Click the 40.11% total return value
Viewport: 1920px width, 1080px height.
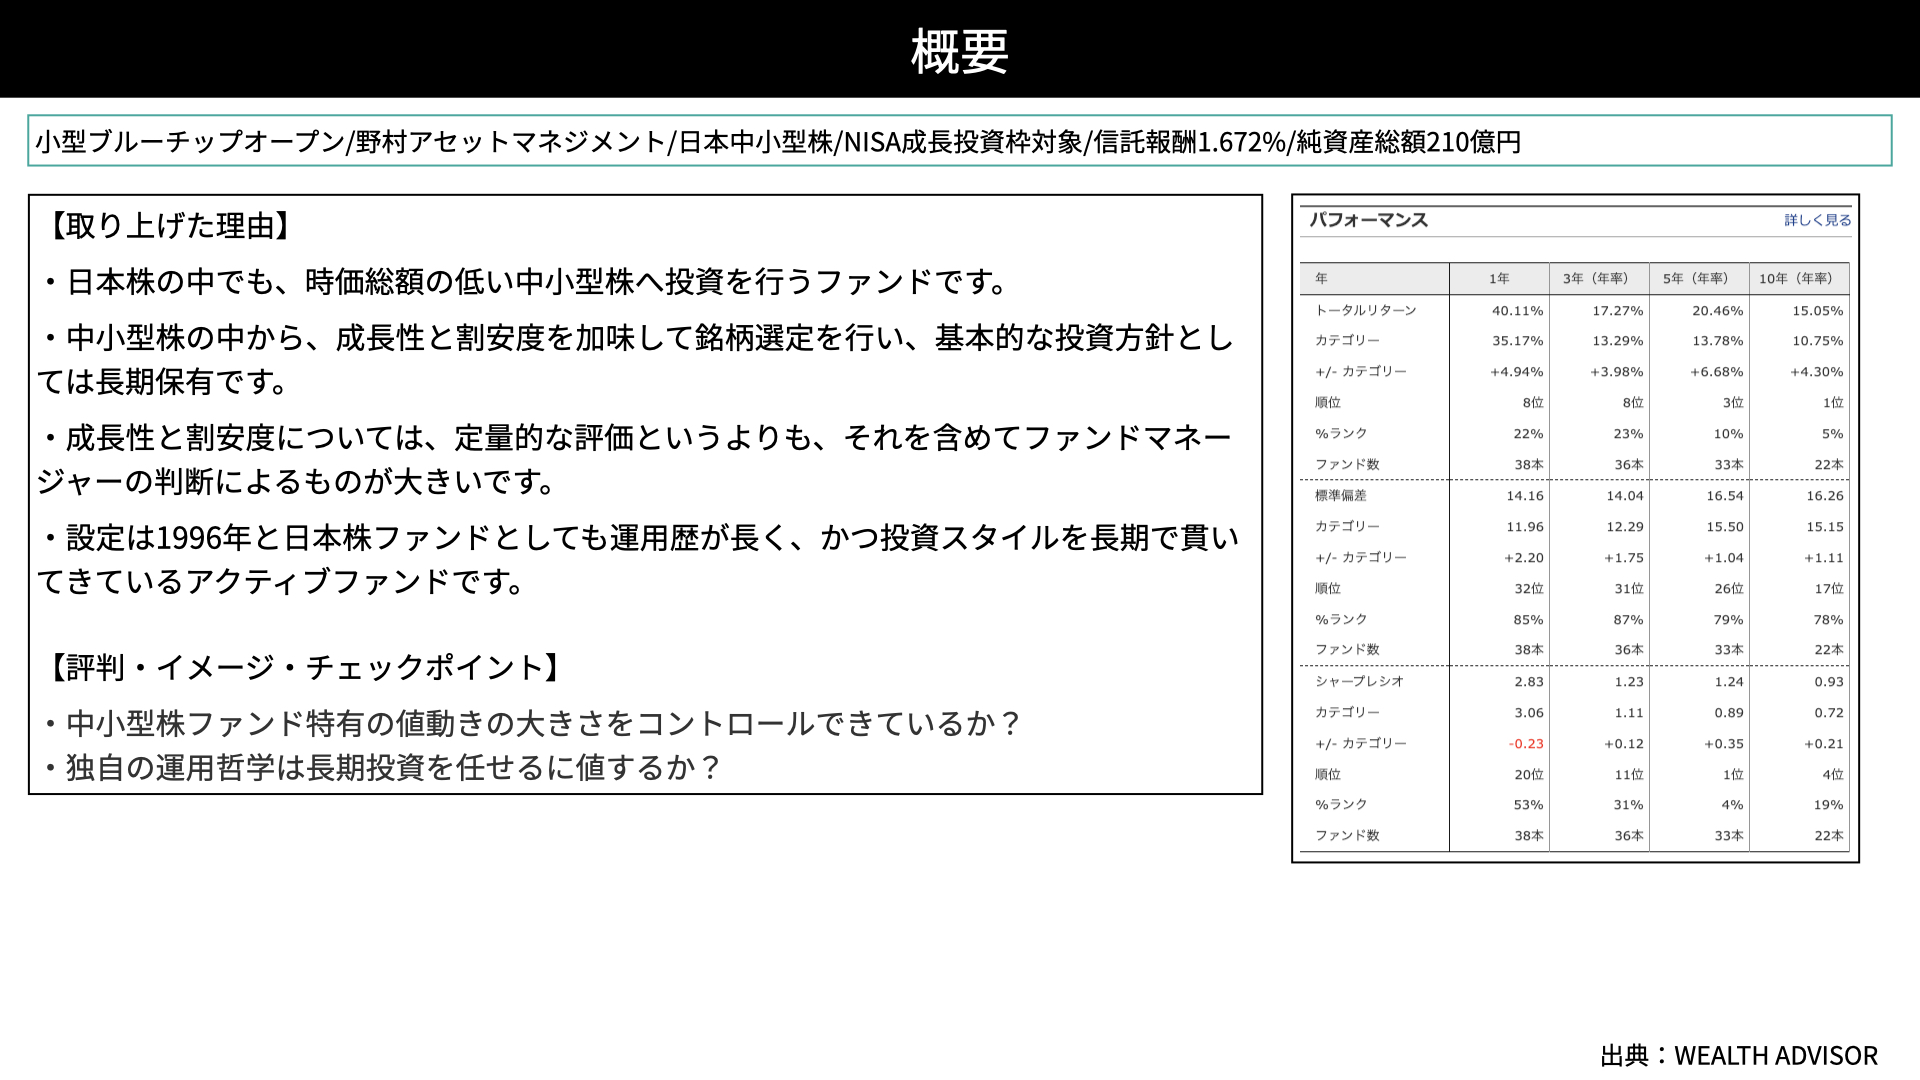(x=1518, y=311)
